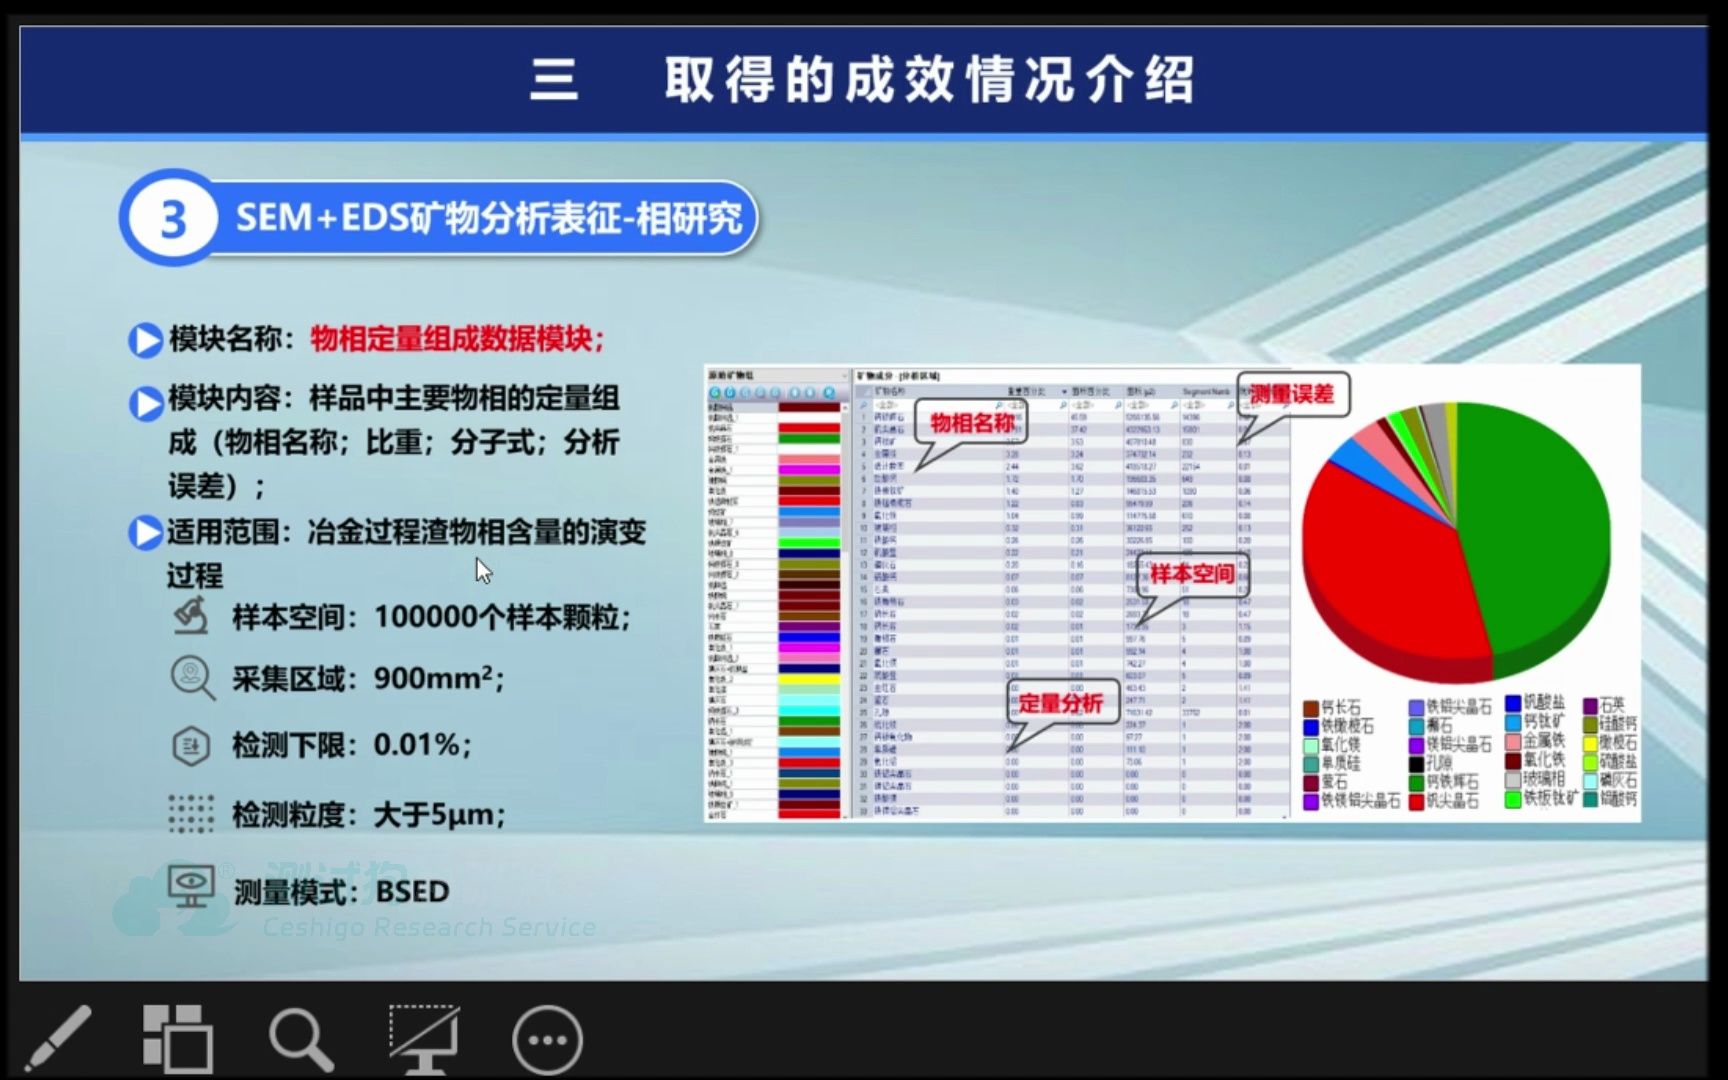Toggle black screen for the slideshow
This screenshot has height=1080, width=1728.
[424, 1039]
